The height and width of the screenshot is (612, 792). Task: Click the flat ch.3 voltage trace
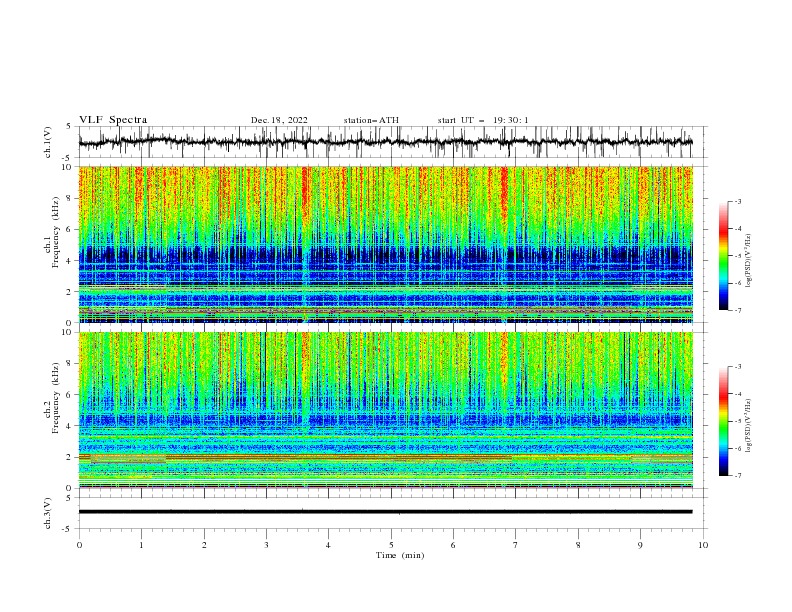tap(385, 512)
